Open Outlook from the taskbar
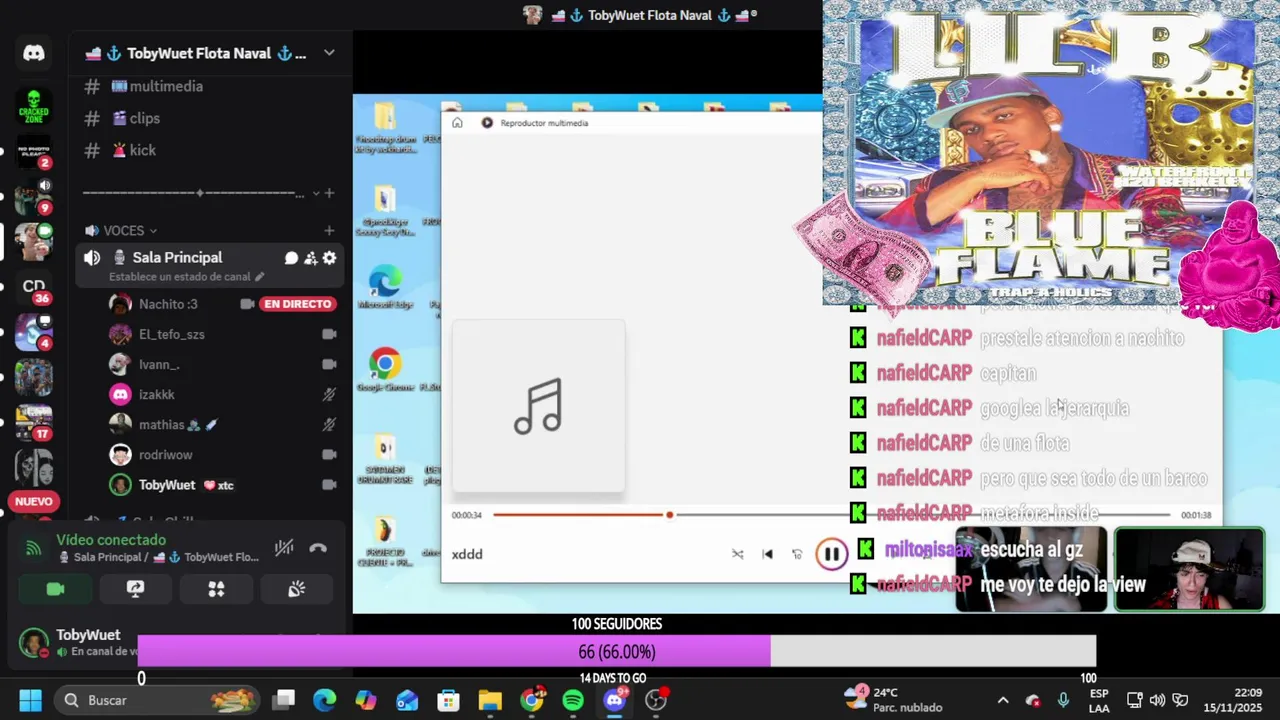 [407, 700]
